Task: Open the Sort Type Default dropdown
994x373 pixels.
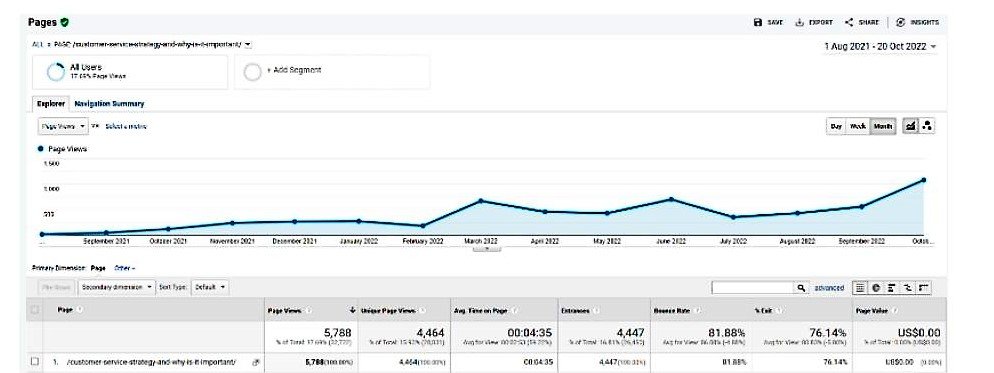Action: (x=210, y=287)
